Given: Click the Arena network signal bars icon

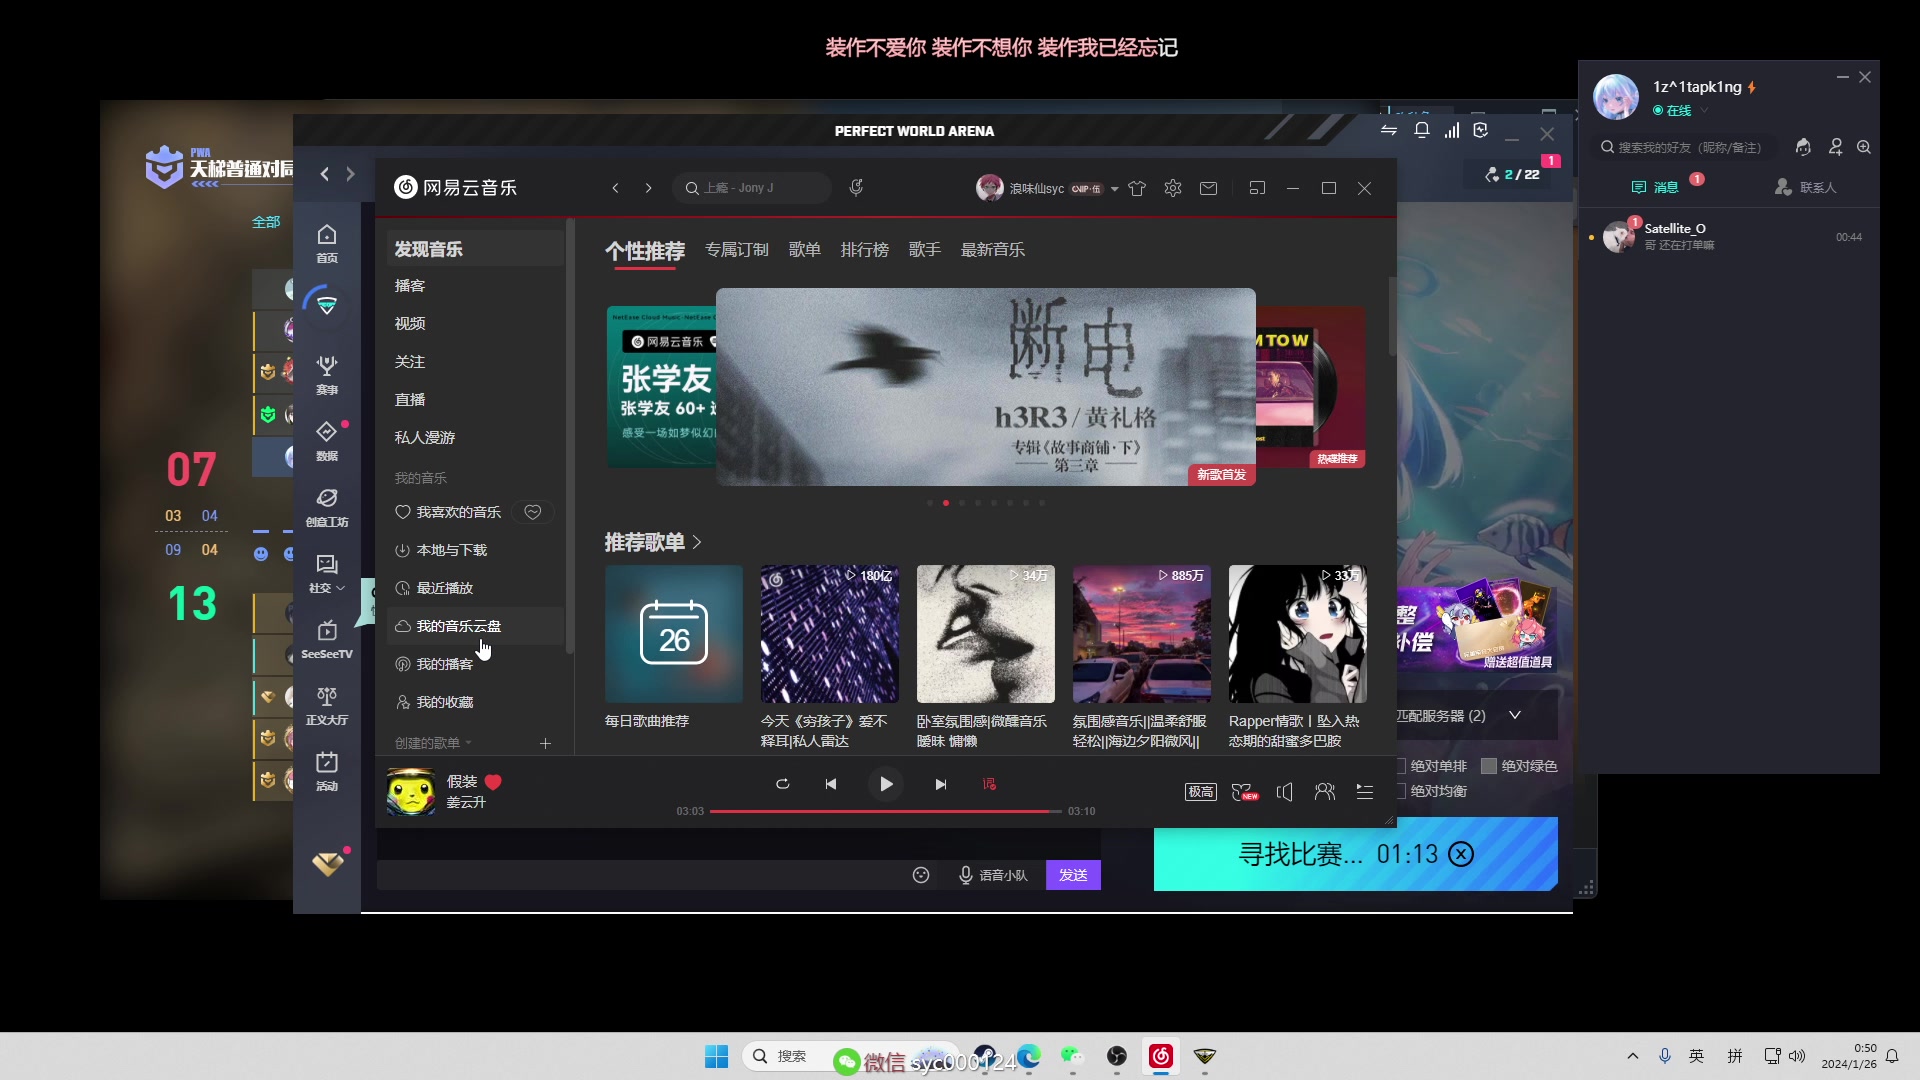Looking at the screenshot, I should (x=1452, y=130).
